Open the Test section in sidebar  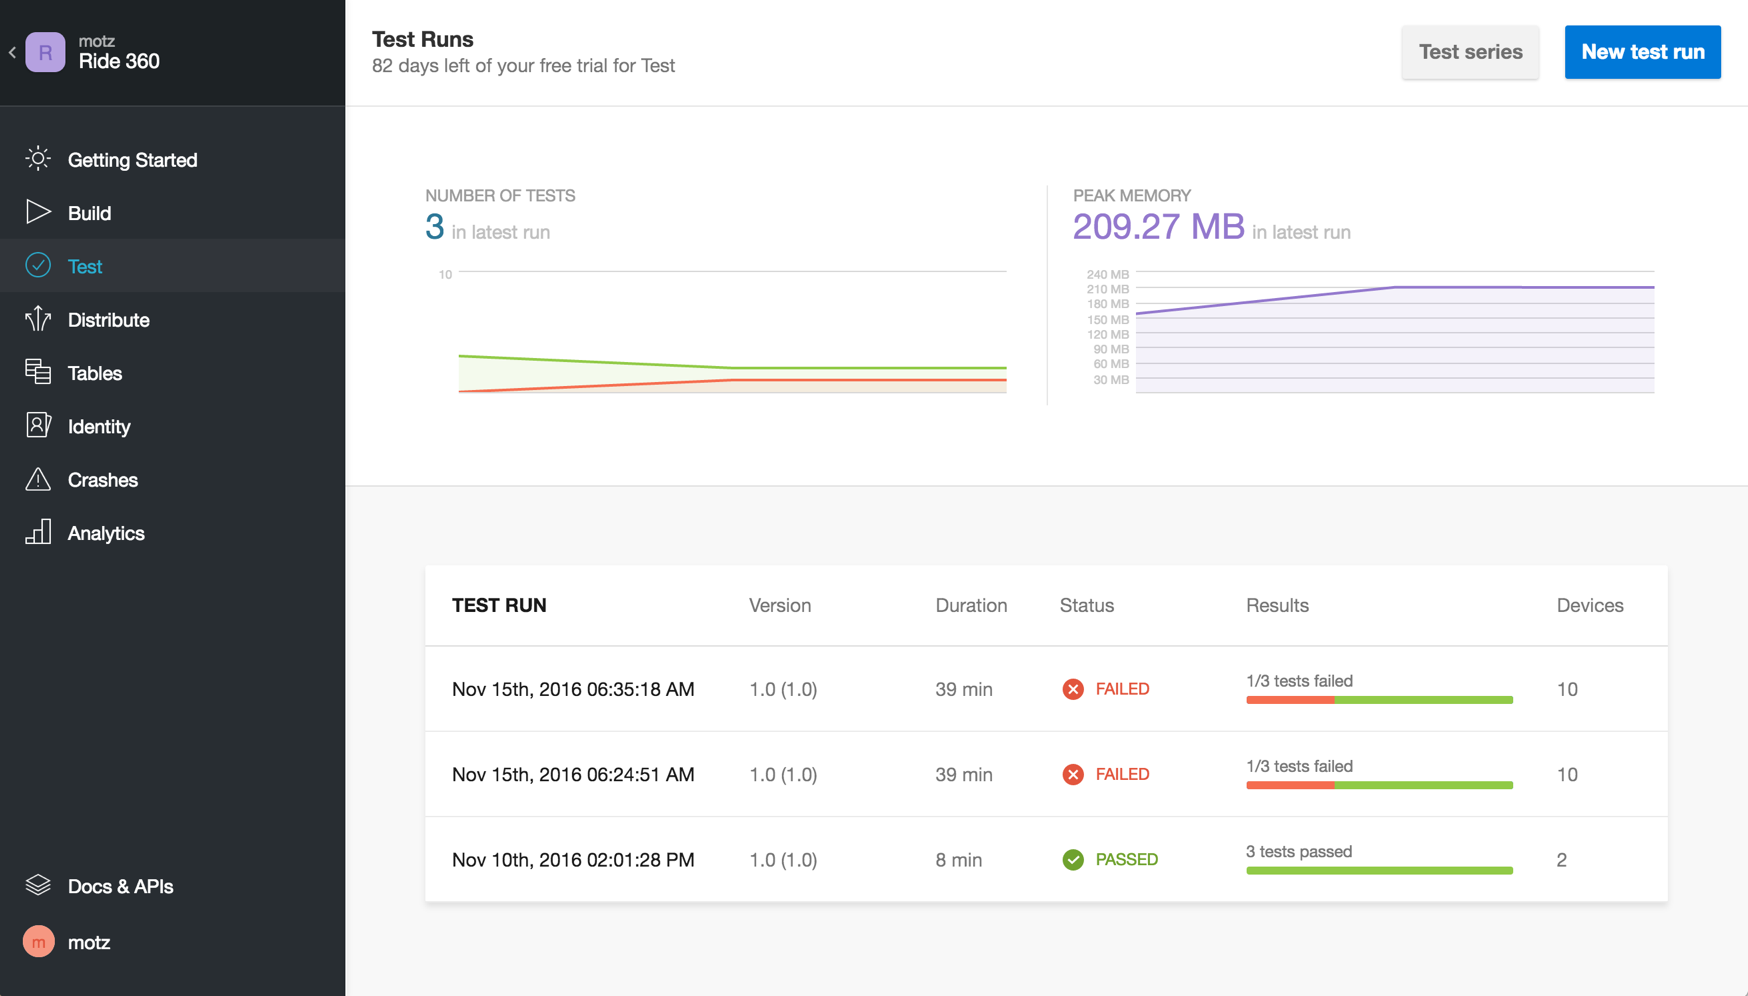(85, 266)
